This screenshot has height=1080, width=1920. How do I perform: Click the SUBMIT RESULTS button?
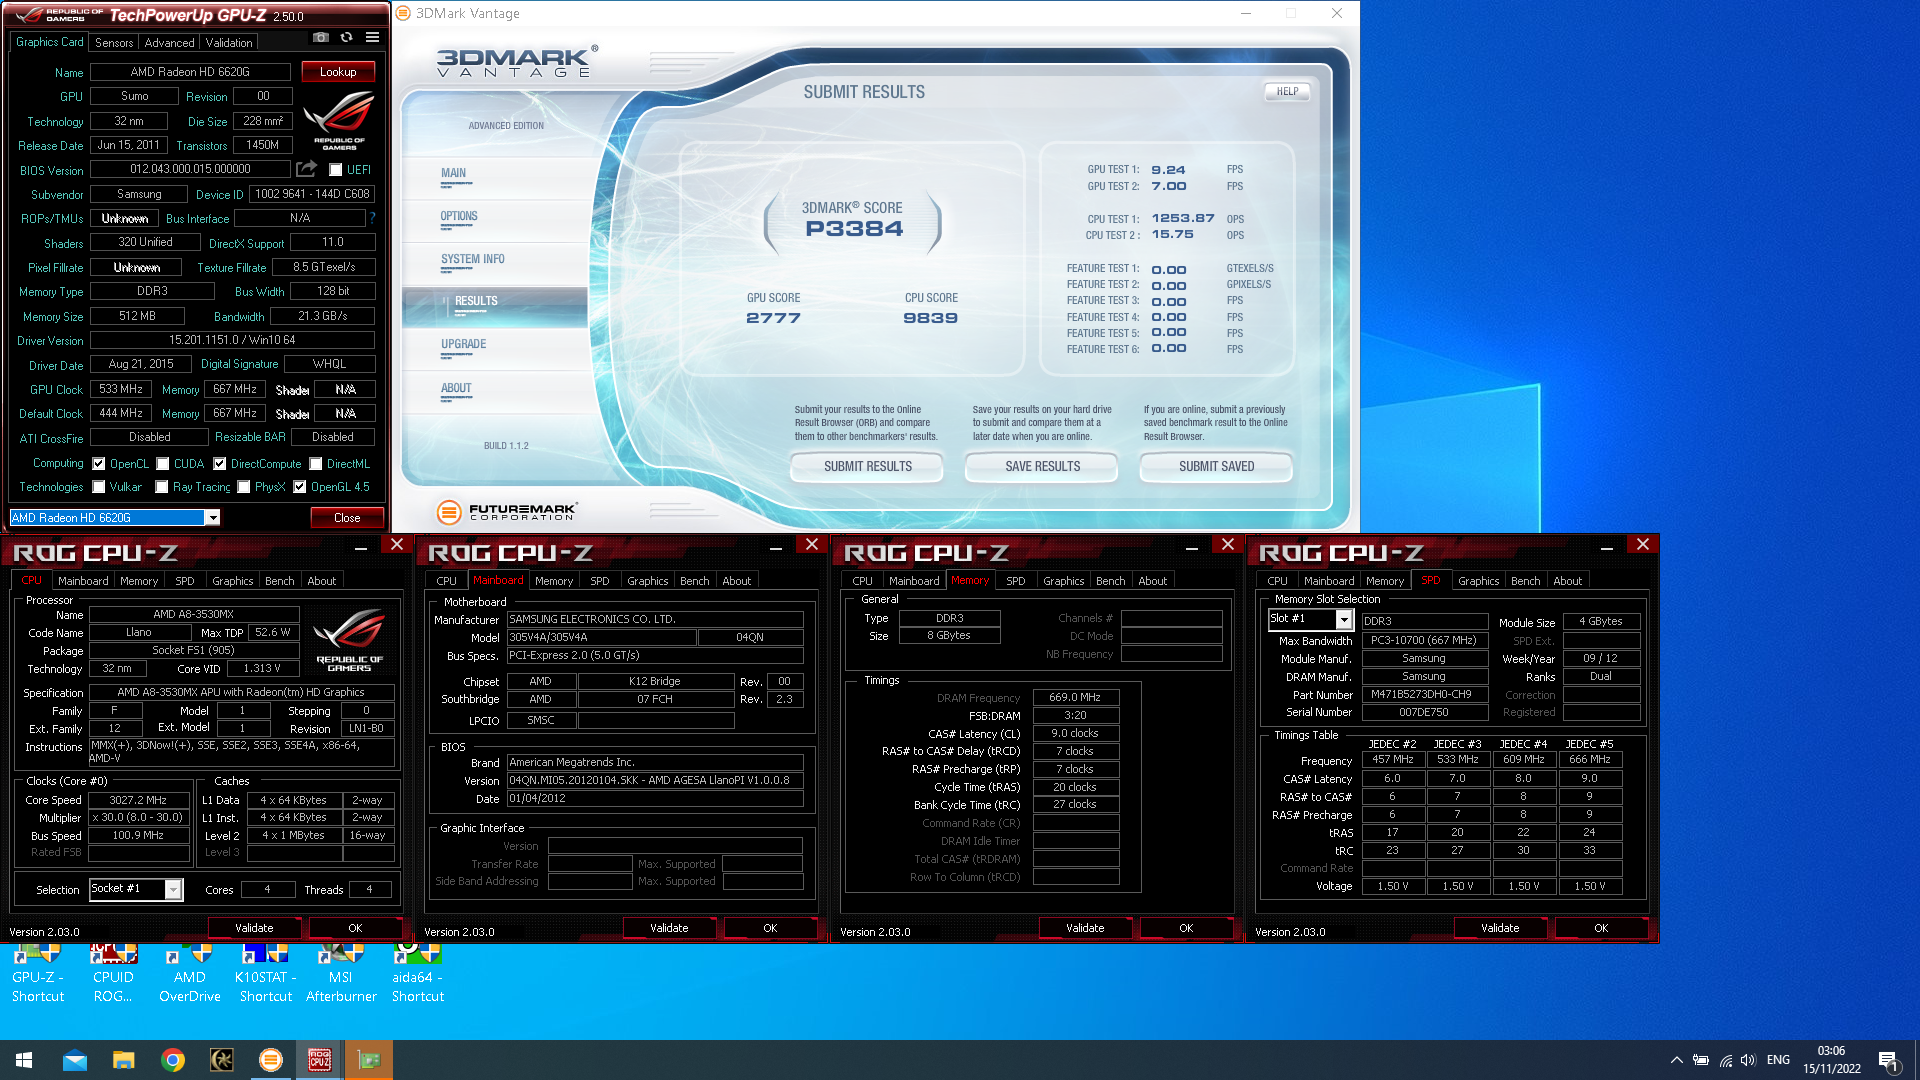coord(867,466)
